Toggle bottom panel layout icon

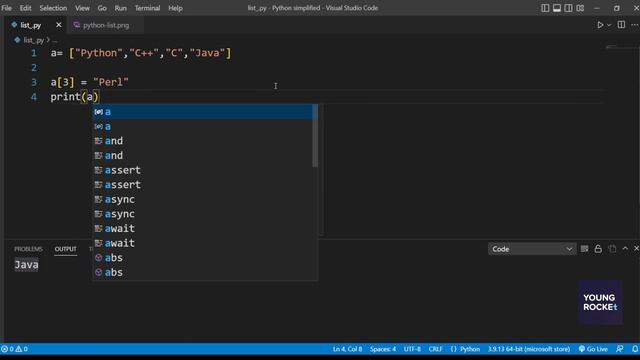tap(557, 8)
